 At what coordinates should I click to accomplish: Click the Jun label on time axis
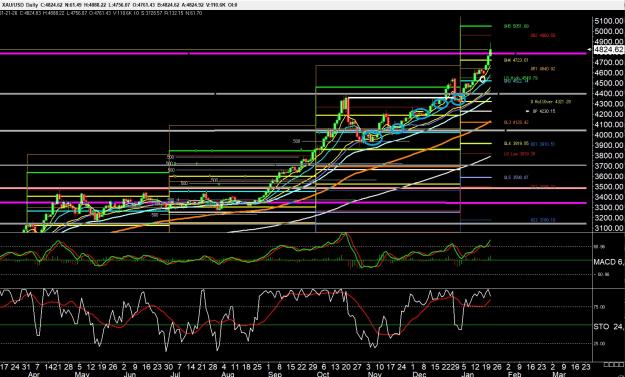(130, 374)
